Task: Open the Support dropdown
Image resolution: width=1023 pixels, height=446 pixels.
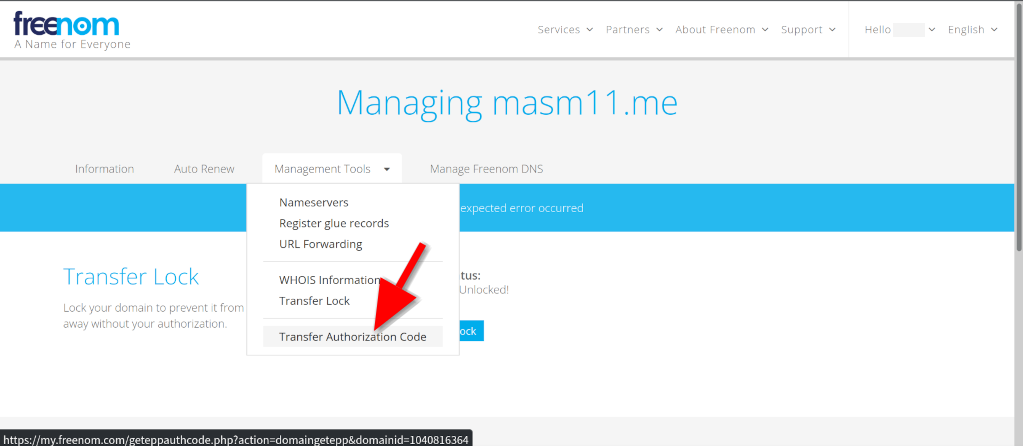Action: [808, 29]
